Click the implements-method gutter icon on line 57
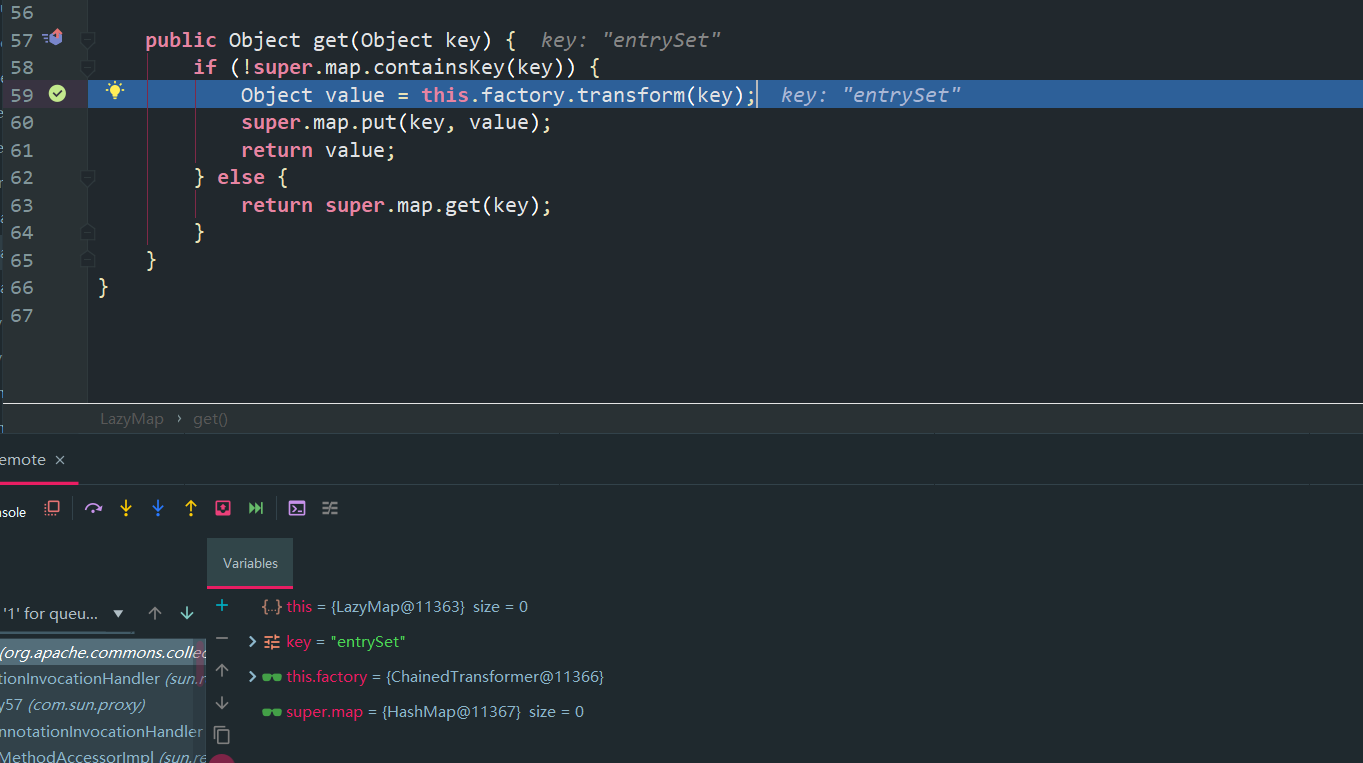Screen dimensions: 1363x763 click(x=53, y=38)
